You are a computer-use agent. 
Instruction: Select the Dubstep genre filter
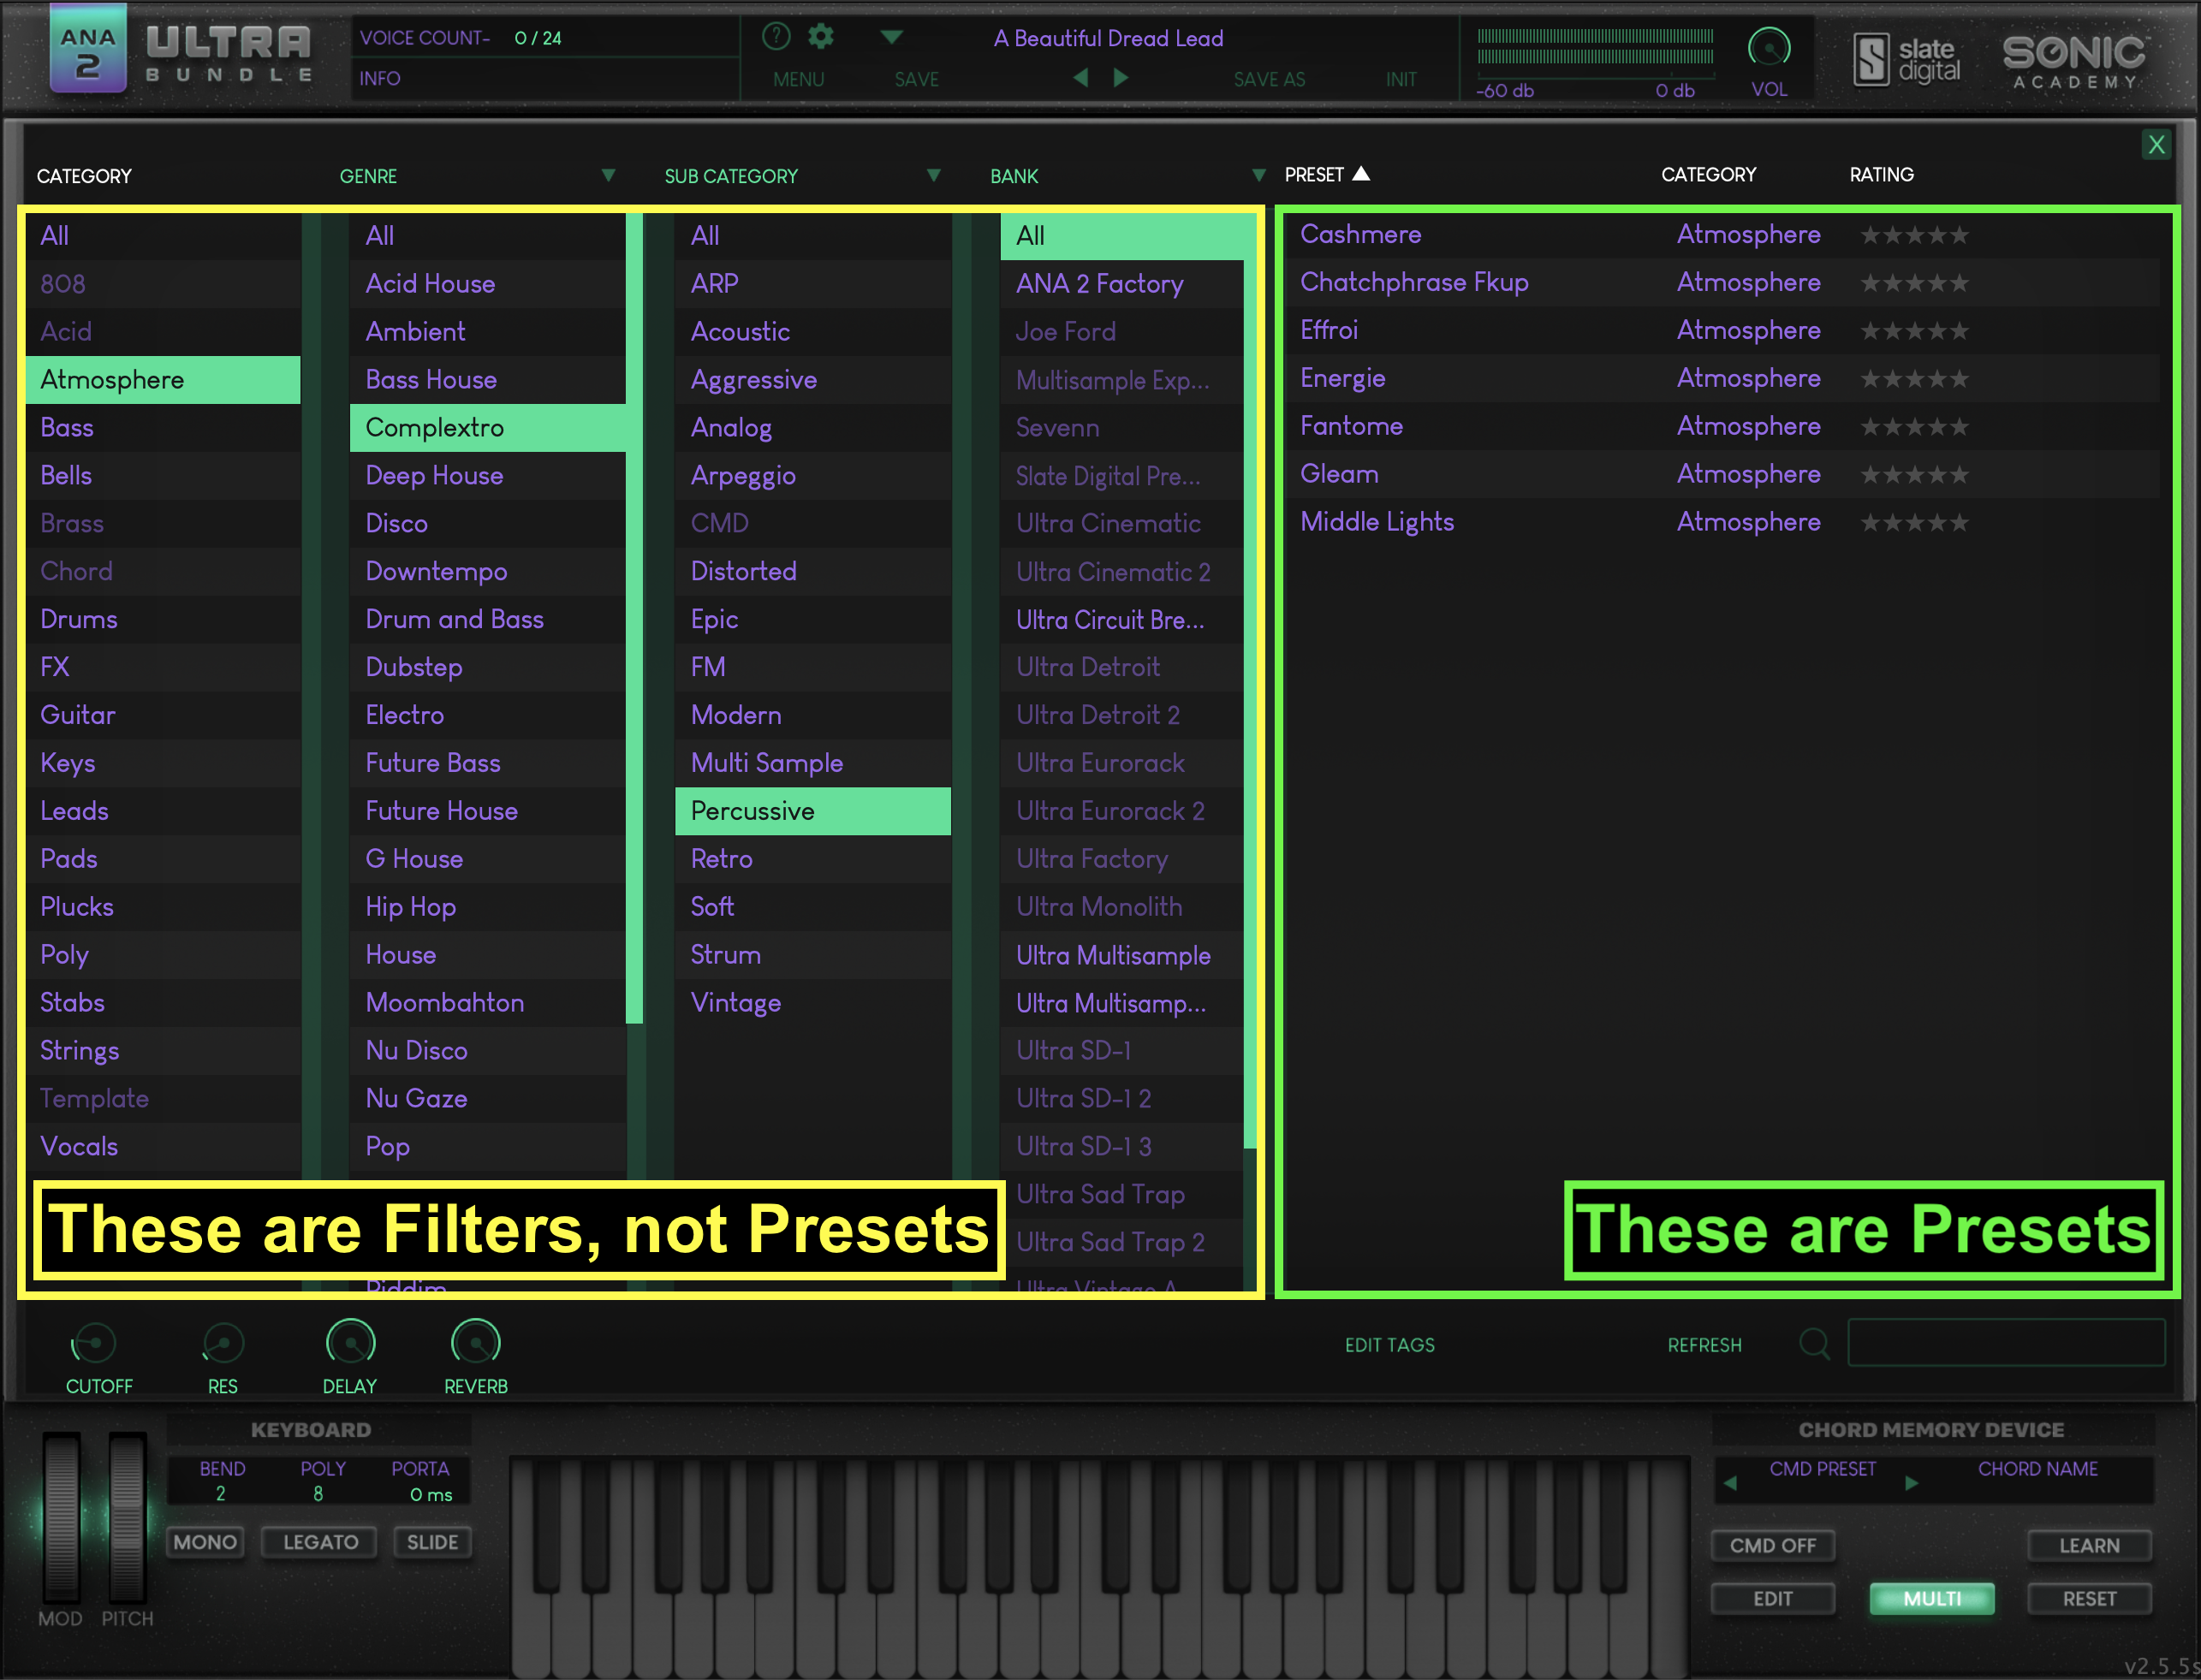tap(488, 667)
